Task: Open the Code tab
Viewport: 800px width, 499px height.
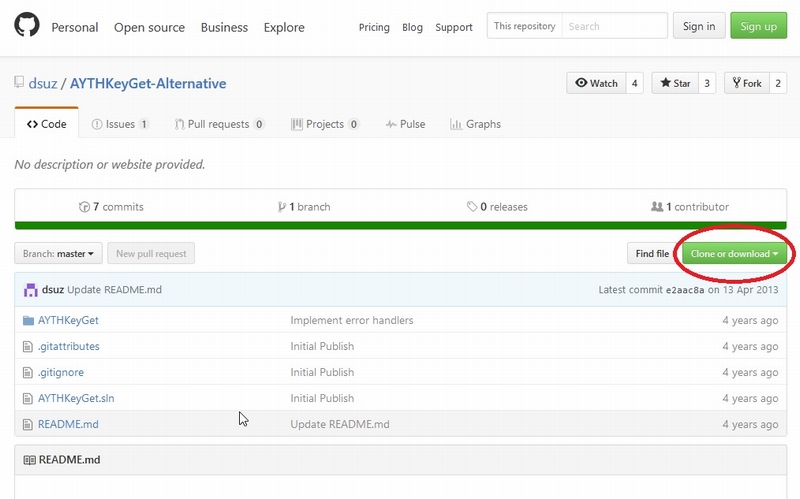Action: pos(46,124)
